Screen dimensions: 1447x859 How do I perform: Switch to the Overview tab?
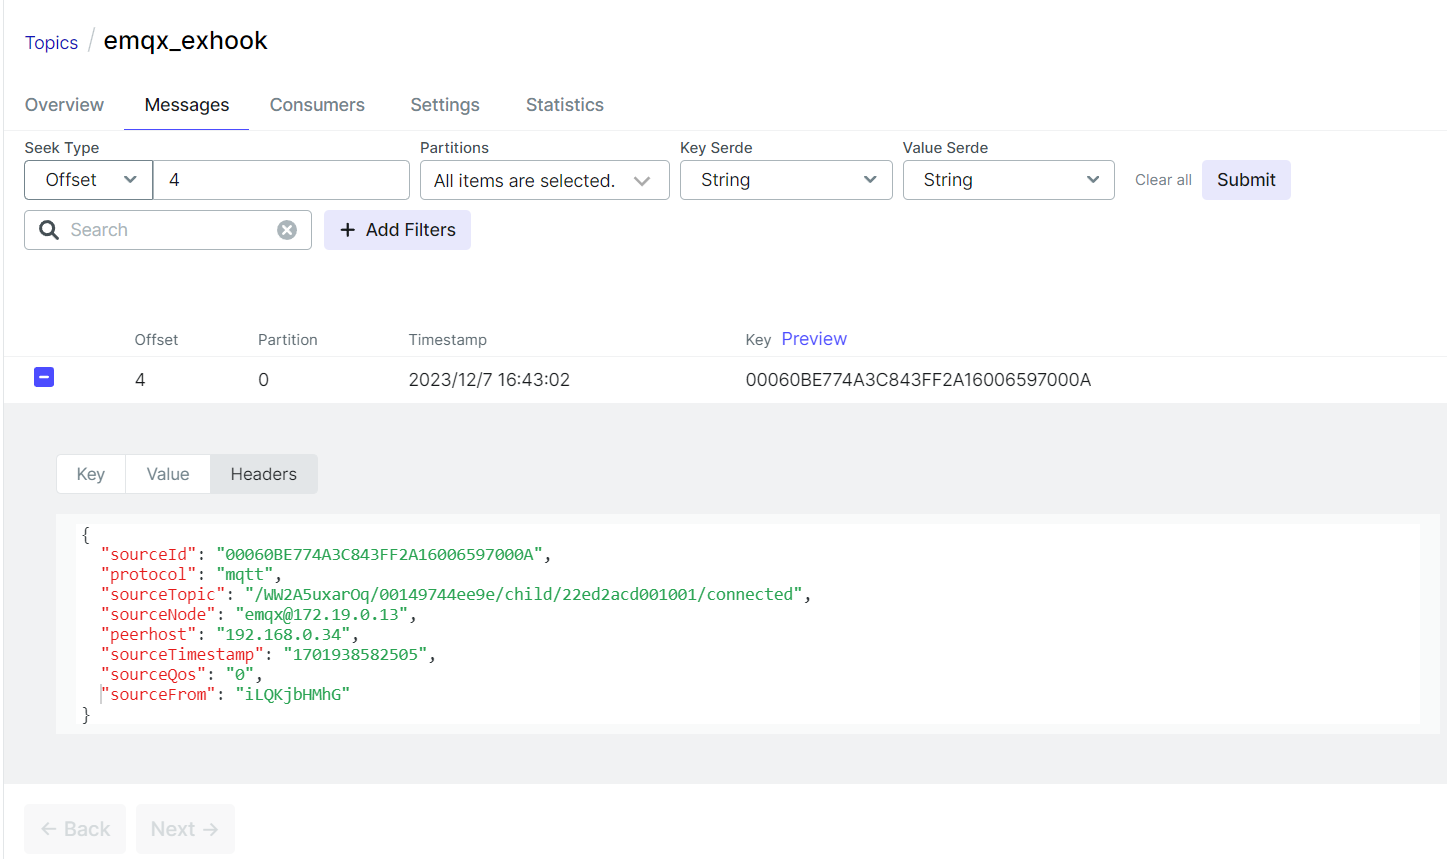(x=64, y=105)
